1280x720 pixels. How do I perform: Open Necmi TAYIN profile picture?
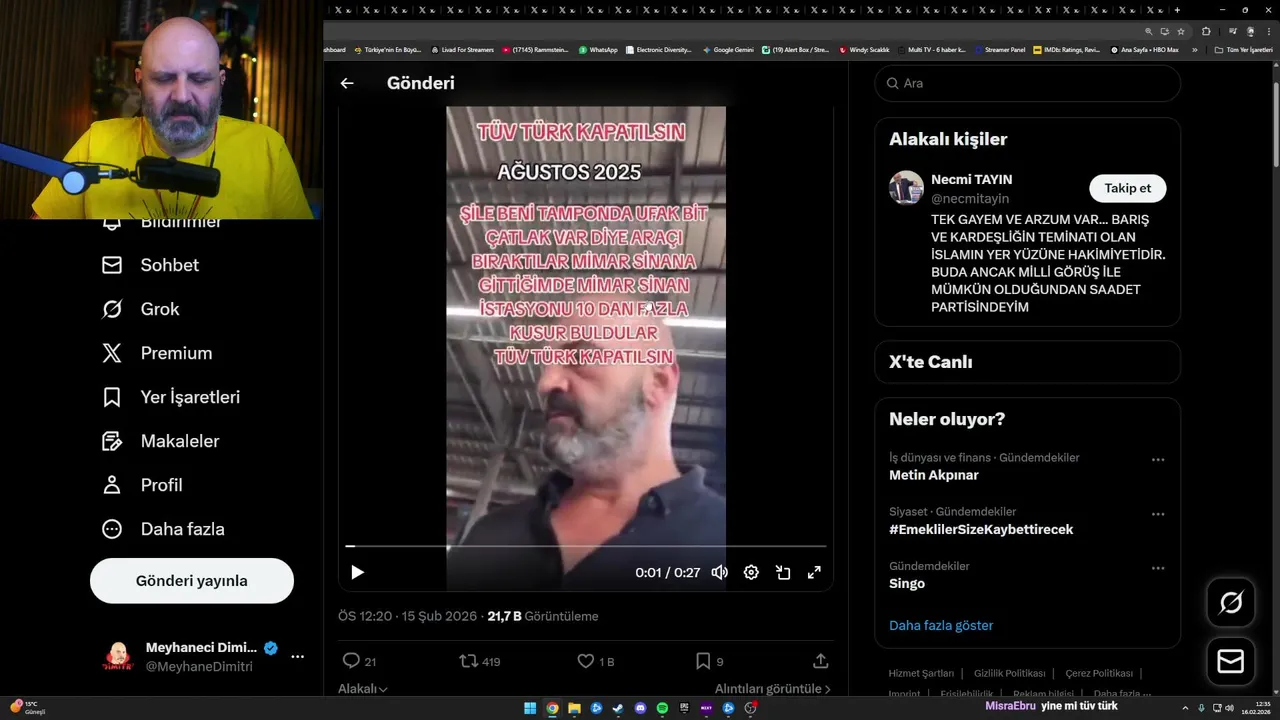point(906,188)
